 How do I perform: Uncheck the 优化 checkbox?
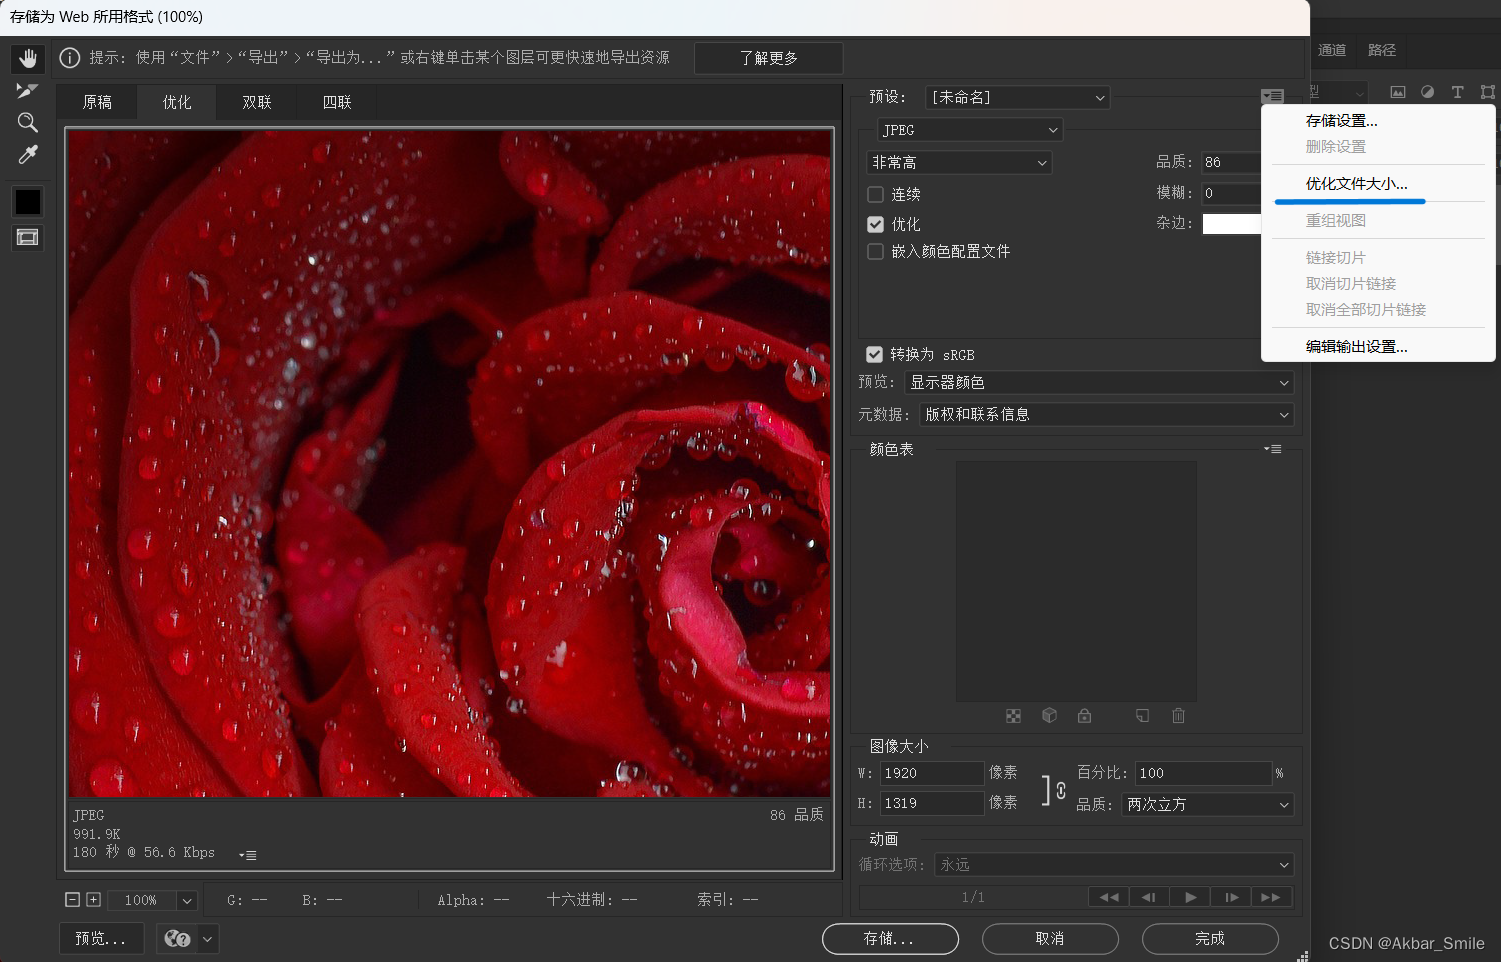pyautogui.click(x=875, y=224)
